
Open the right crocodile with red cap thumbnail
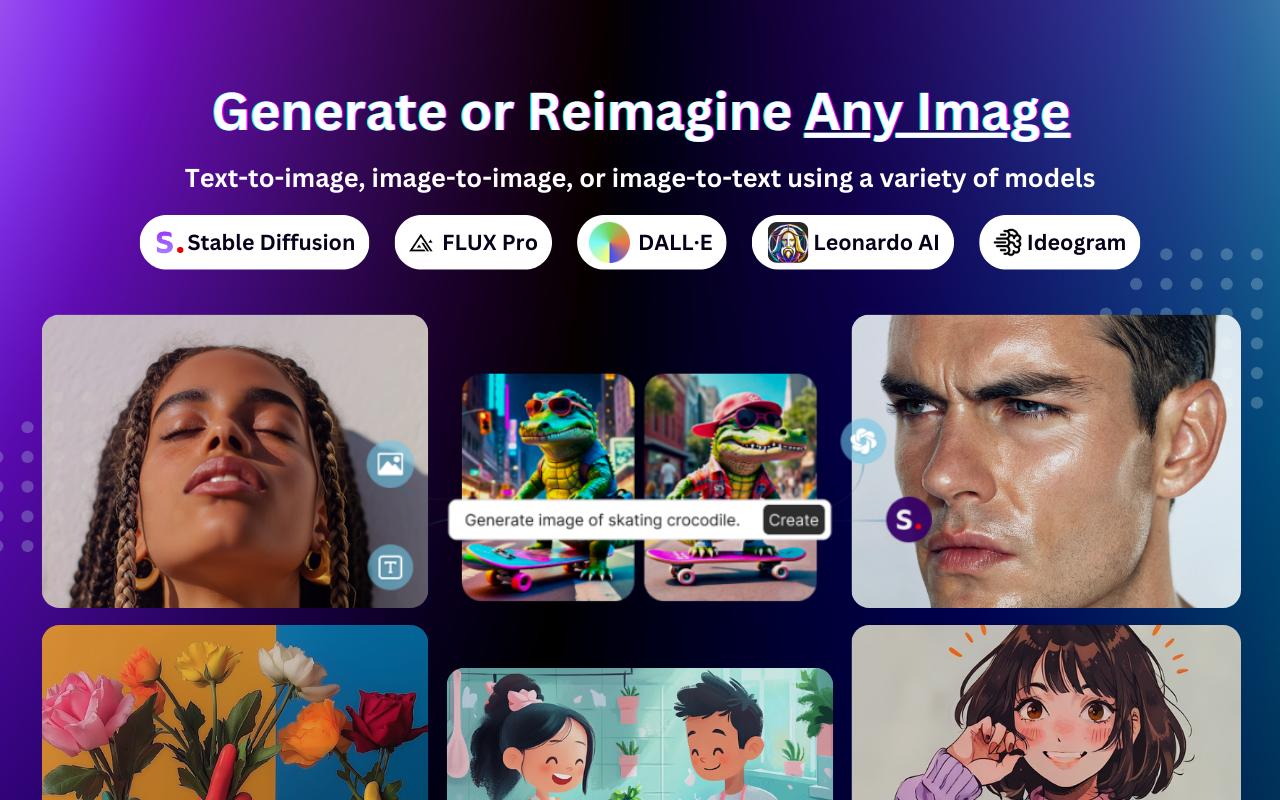click(x=730, y=487)
